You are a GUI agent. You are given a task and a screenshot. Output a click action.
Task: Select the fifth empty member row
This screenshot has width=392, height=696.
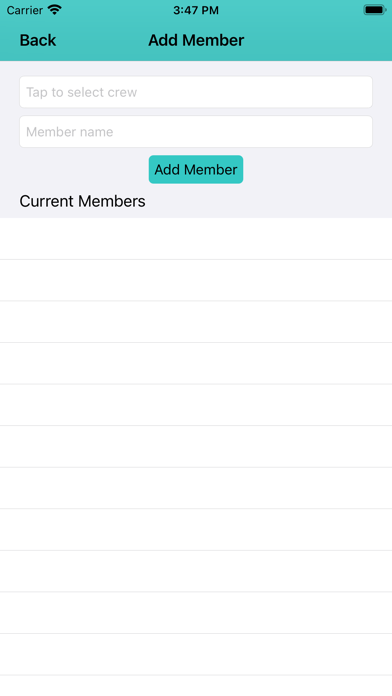196,405
